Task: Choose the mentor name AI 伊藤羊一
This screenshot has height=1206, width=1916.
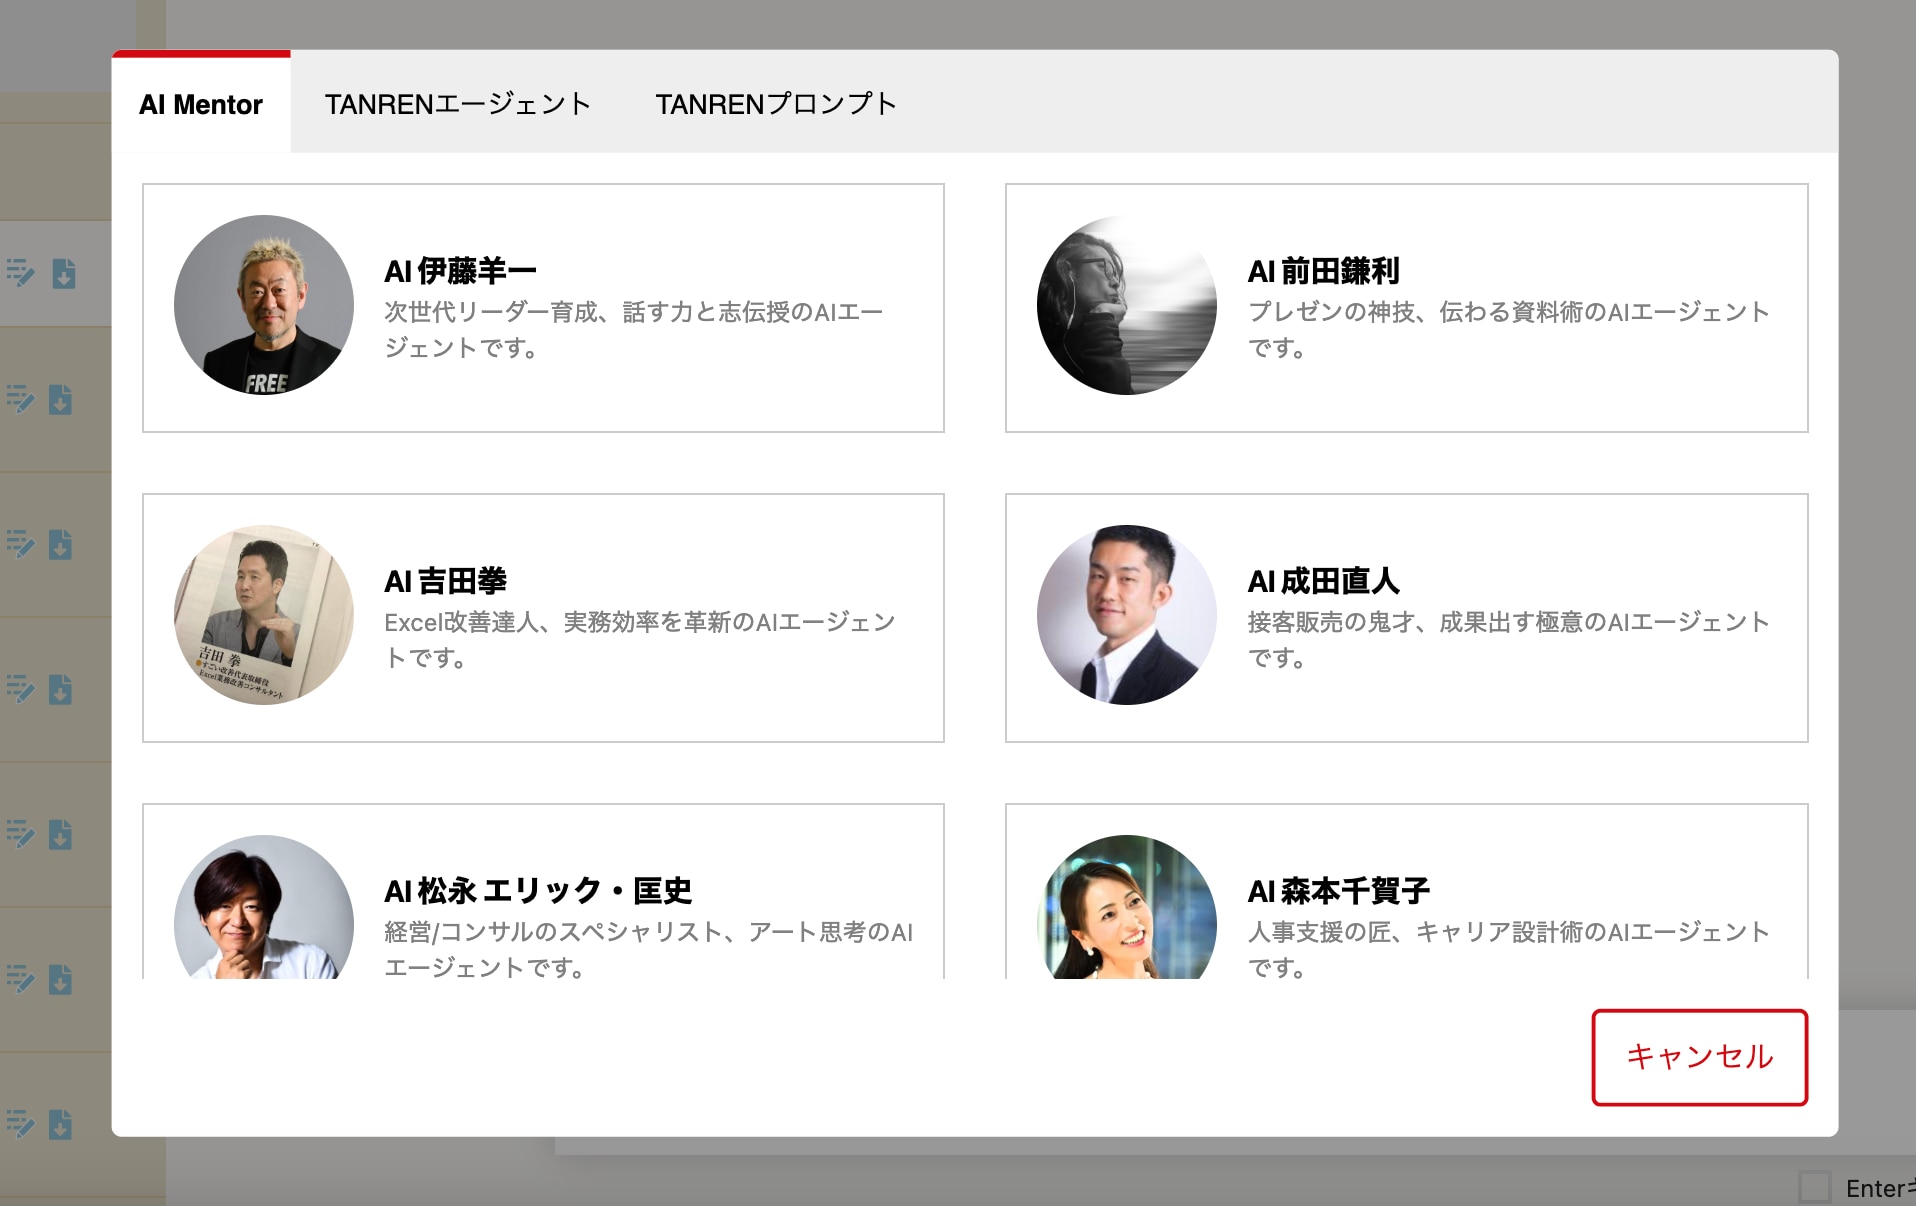Action: click(x=461, y=271)
